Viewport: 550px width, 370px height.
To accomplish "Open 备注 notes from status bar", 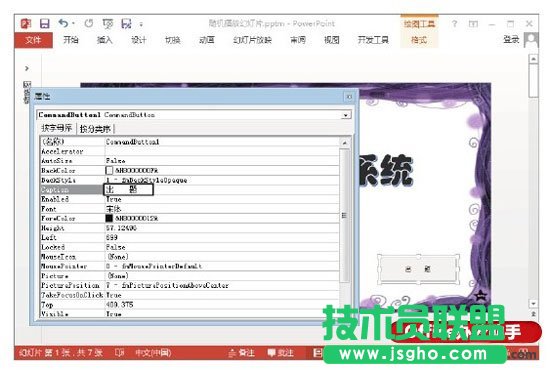I will pos(241,352).
